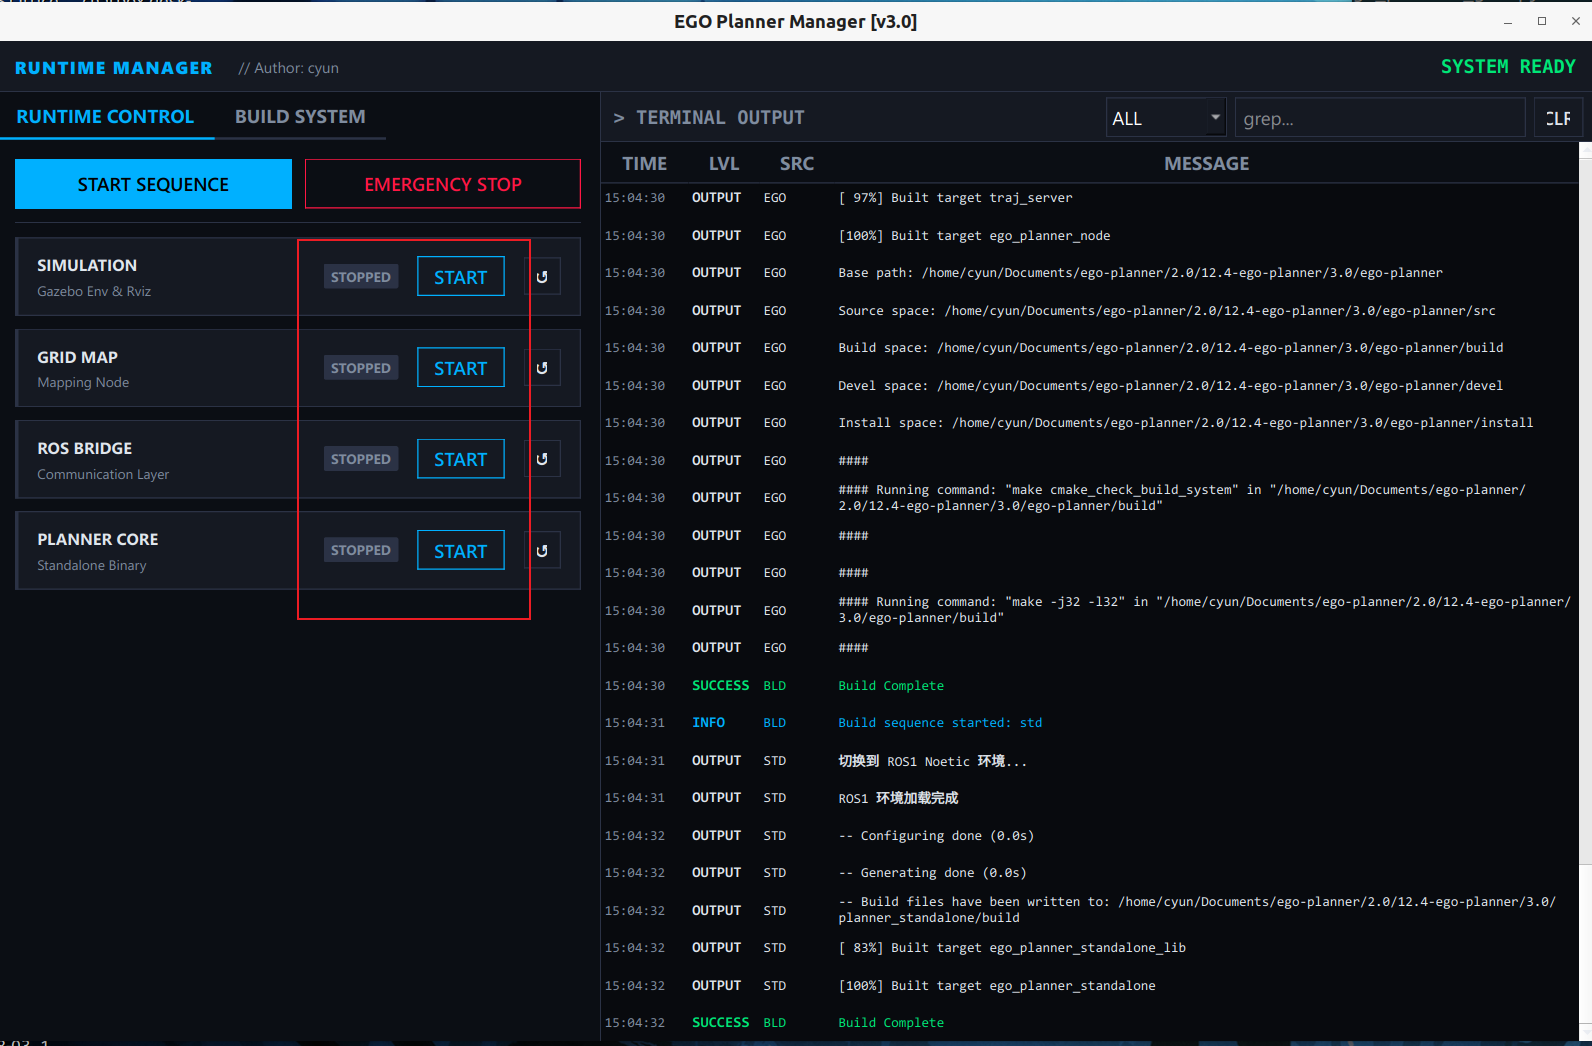Select the 'make -j32 -l32' log message
The image size is (1592, 1046).
[x=1204, y=610]
